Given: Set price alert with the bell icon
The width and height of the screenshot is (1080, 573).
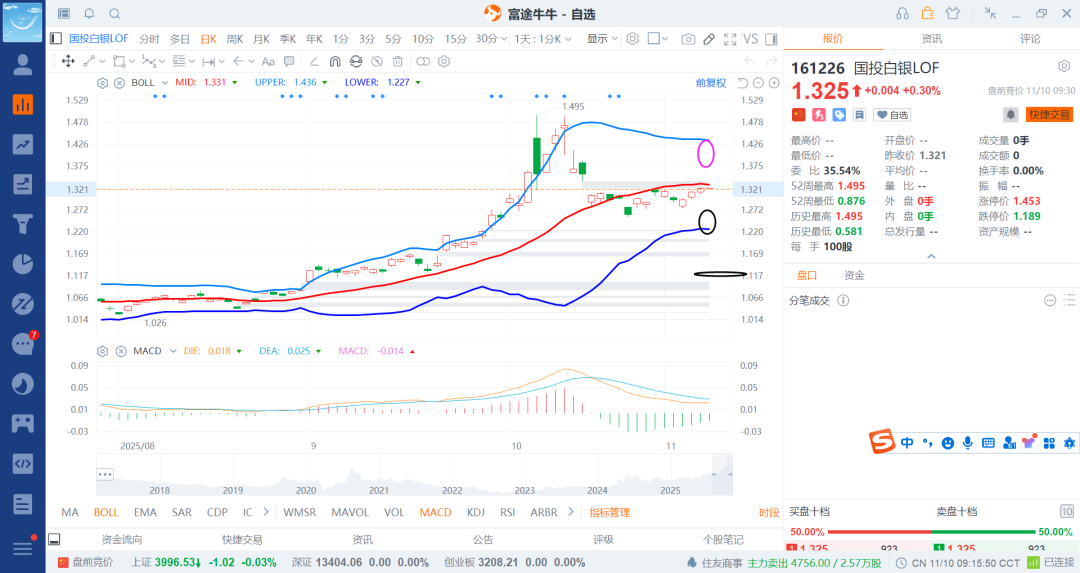Looking at the screenshot, I should coord(1010,114).
